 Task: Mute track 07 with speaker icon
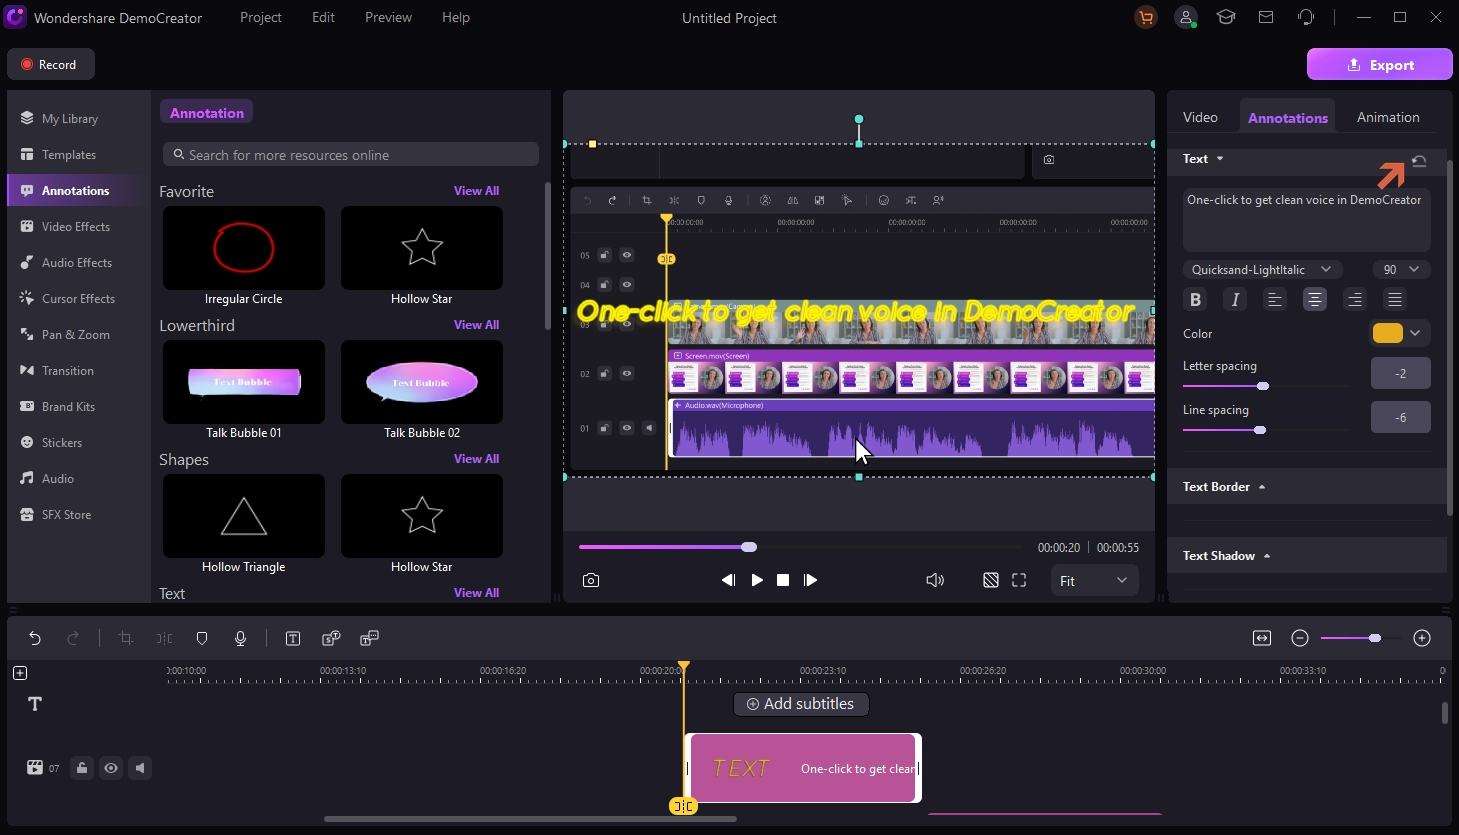click(x=140, y=768)
